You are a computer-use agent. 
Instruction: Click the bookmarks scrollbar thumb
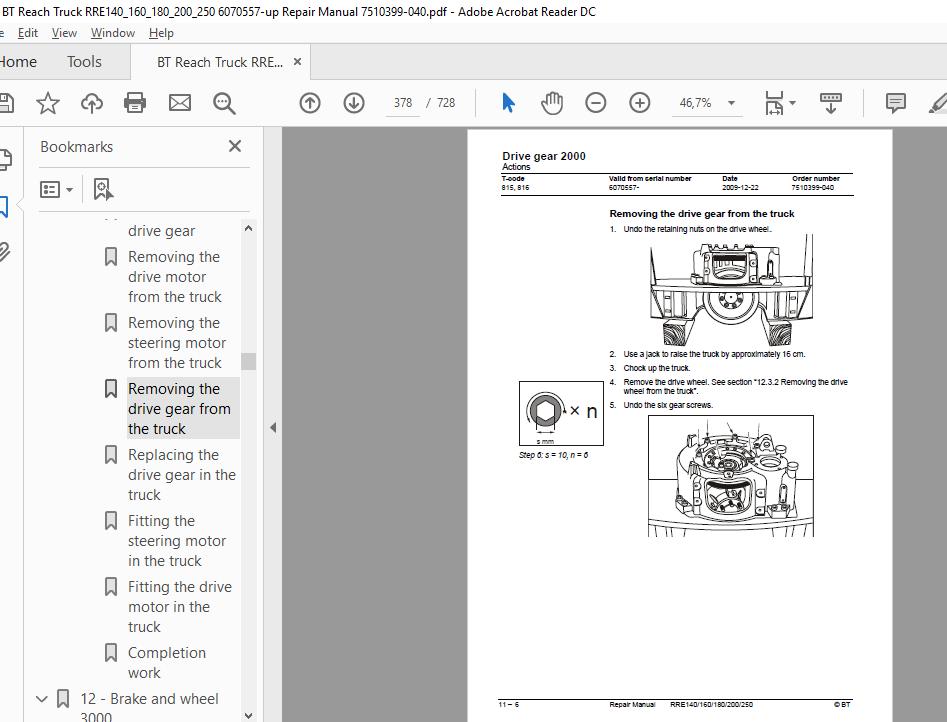pyautogui.click(x=248, y=361)
